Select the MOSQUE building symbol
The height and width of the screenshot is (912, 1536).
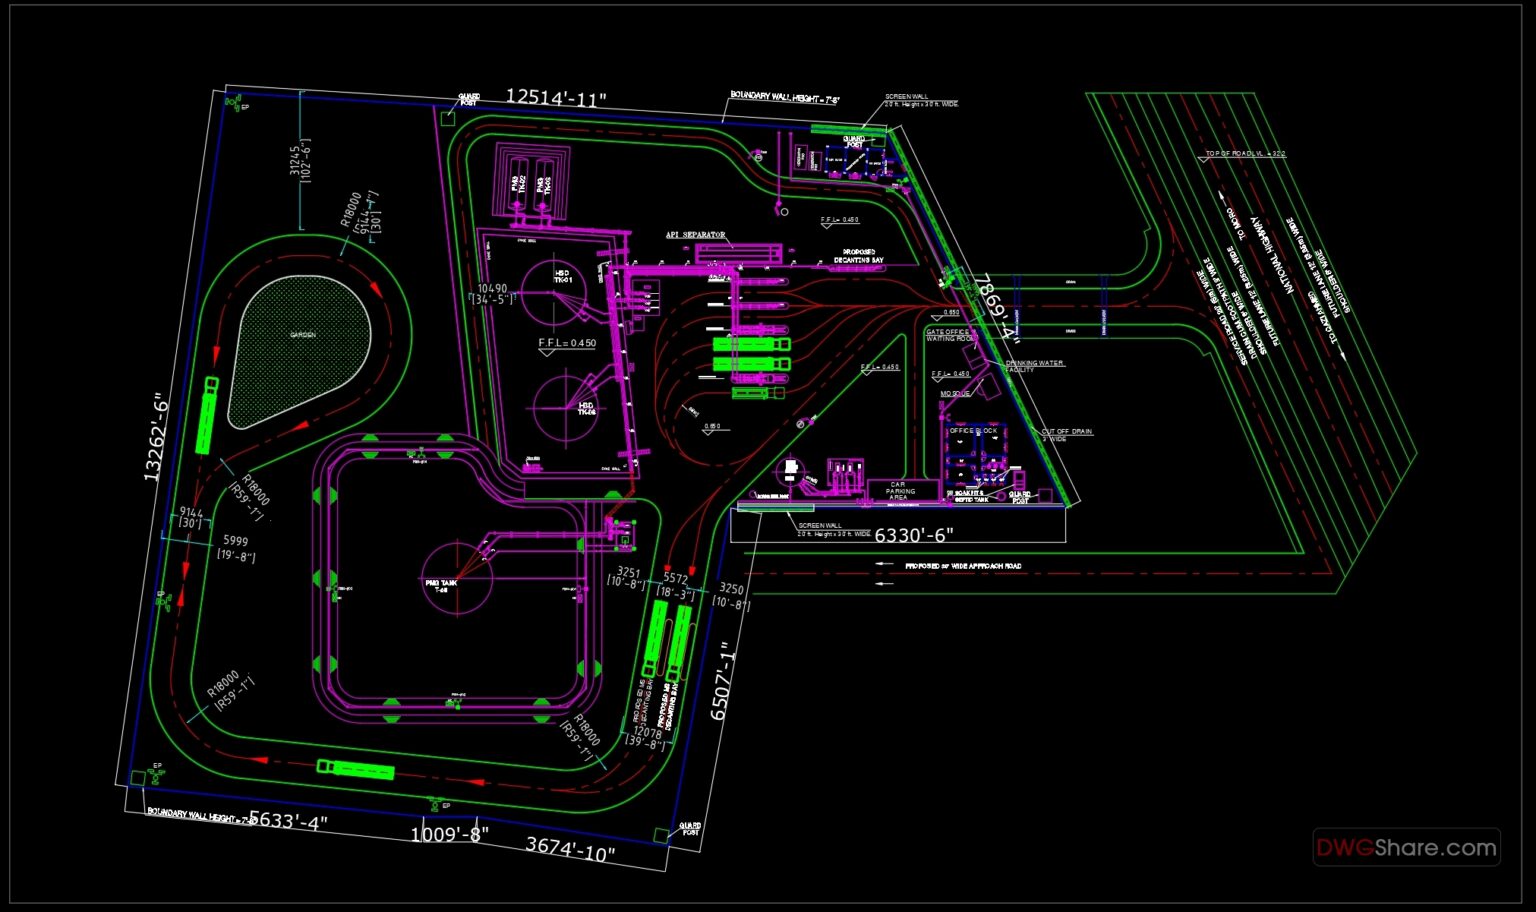(x=988, y=386)
